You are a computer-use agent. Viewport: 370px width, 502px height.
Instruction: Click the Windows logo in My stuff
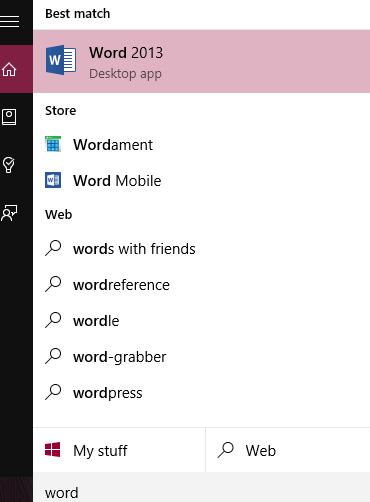(x=53, y=450)
